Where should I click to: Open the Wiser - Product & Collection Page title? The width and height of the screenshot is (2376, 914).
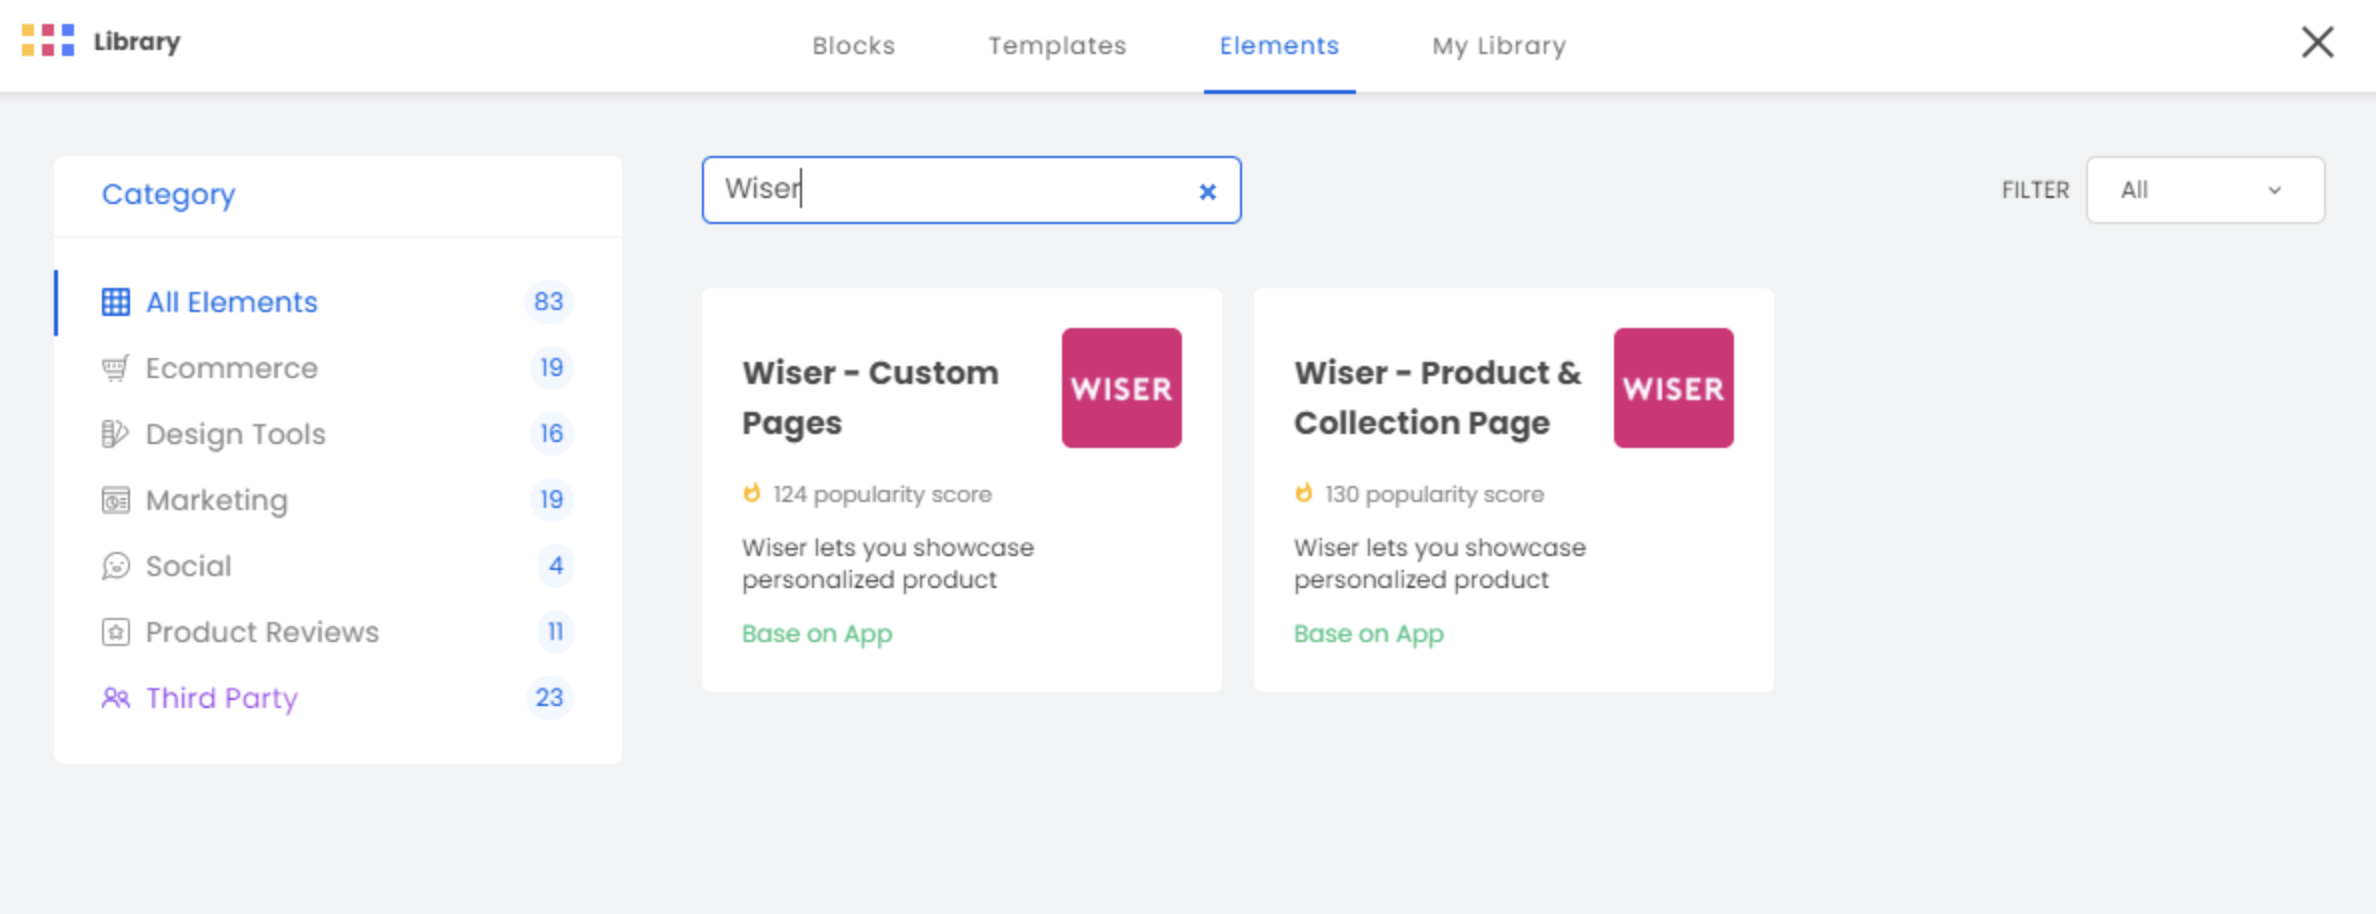(x=1438, y=398)
